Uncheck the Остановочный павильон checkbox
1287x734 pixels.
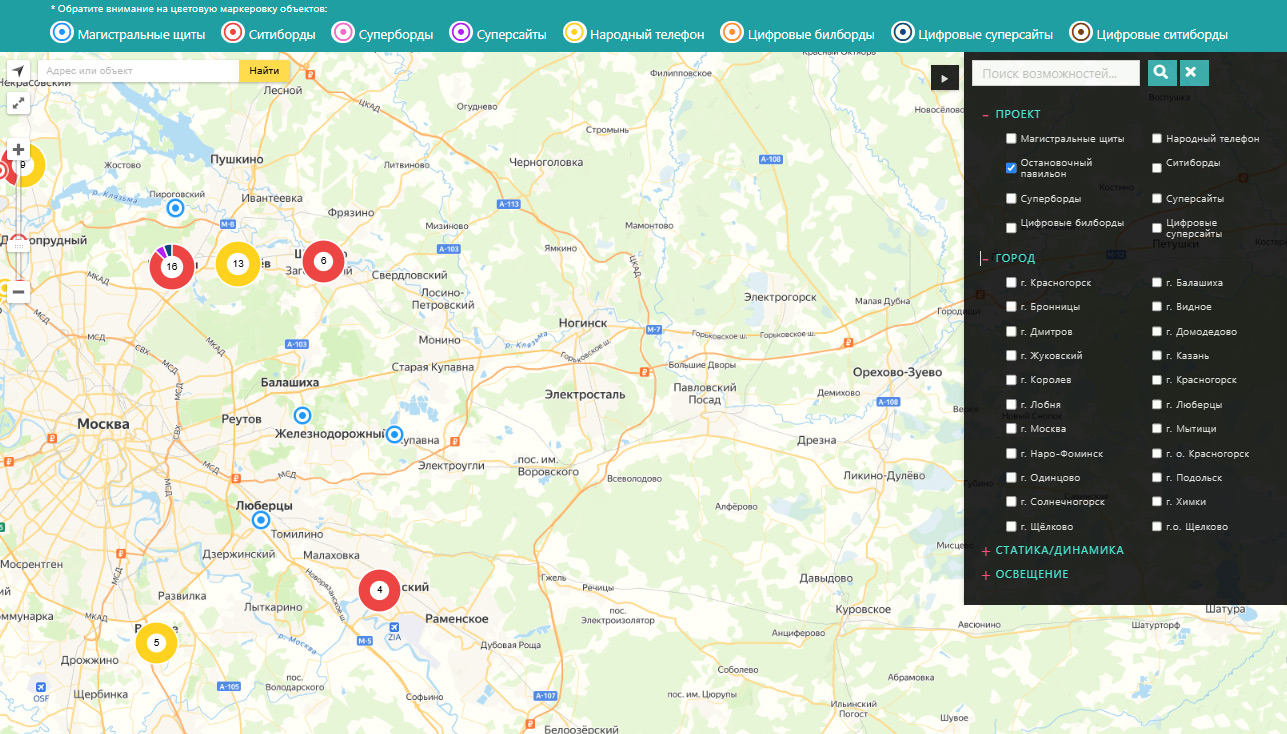coord(1011,168)
